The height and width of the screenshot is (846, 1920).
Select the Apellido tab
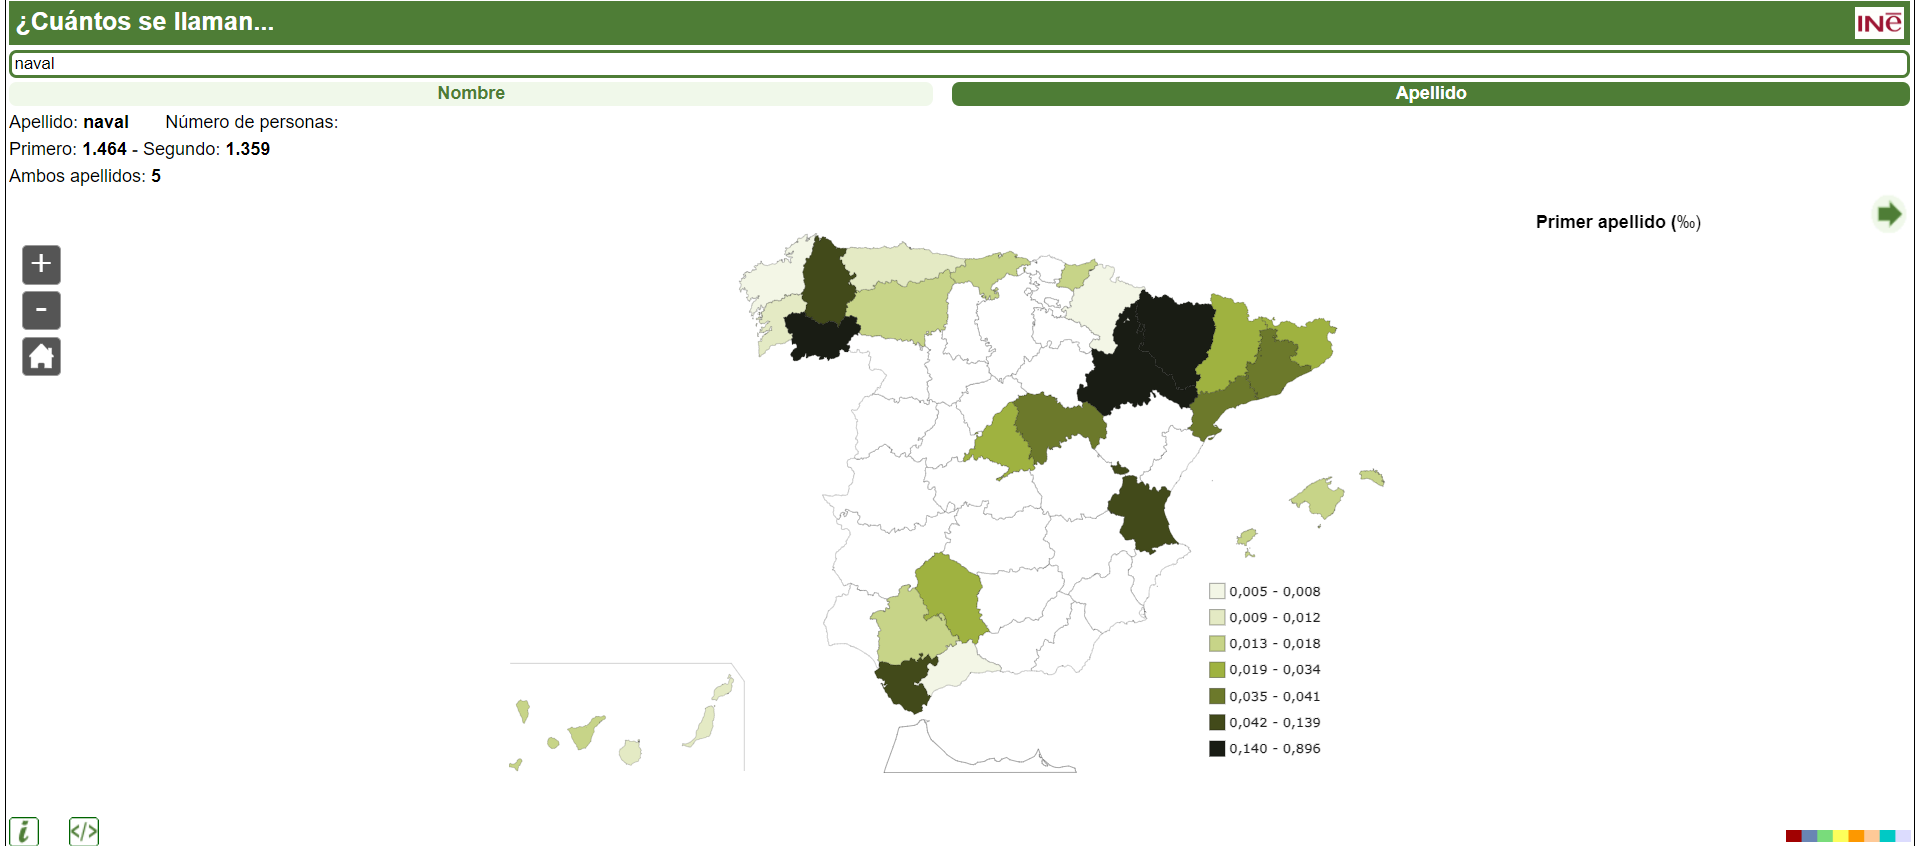click(x=1430, y=93)
